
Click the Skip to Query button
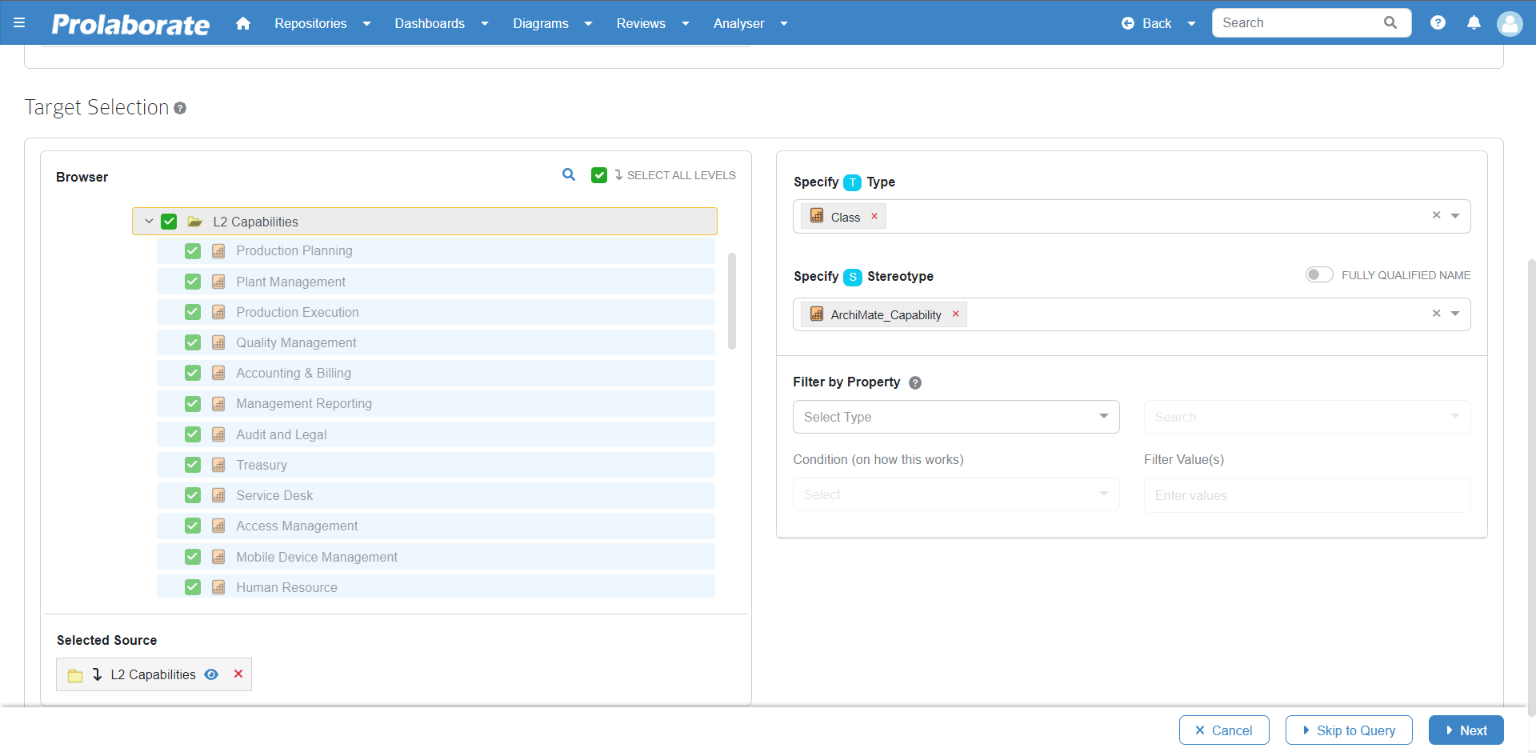tap(1348, 729)
